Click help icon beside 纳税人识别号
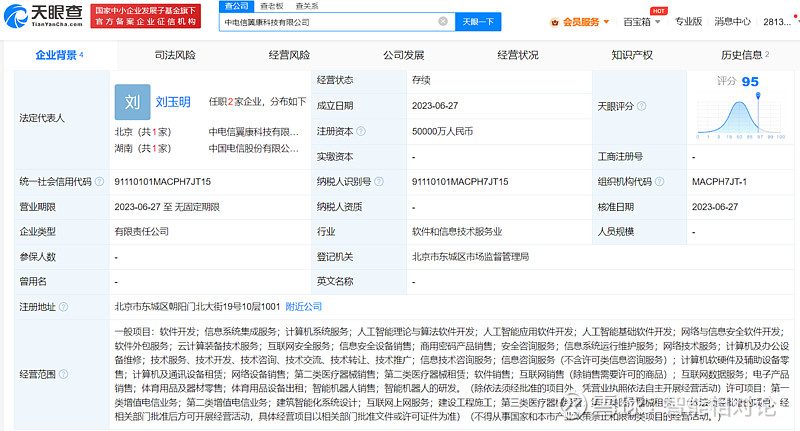This screenshot has width=800, height=431. 379,182
